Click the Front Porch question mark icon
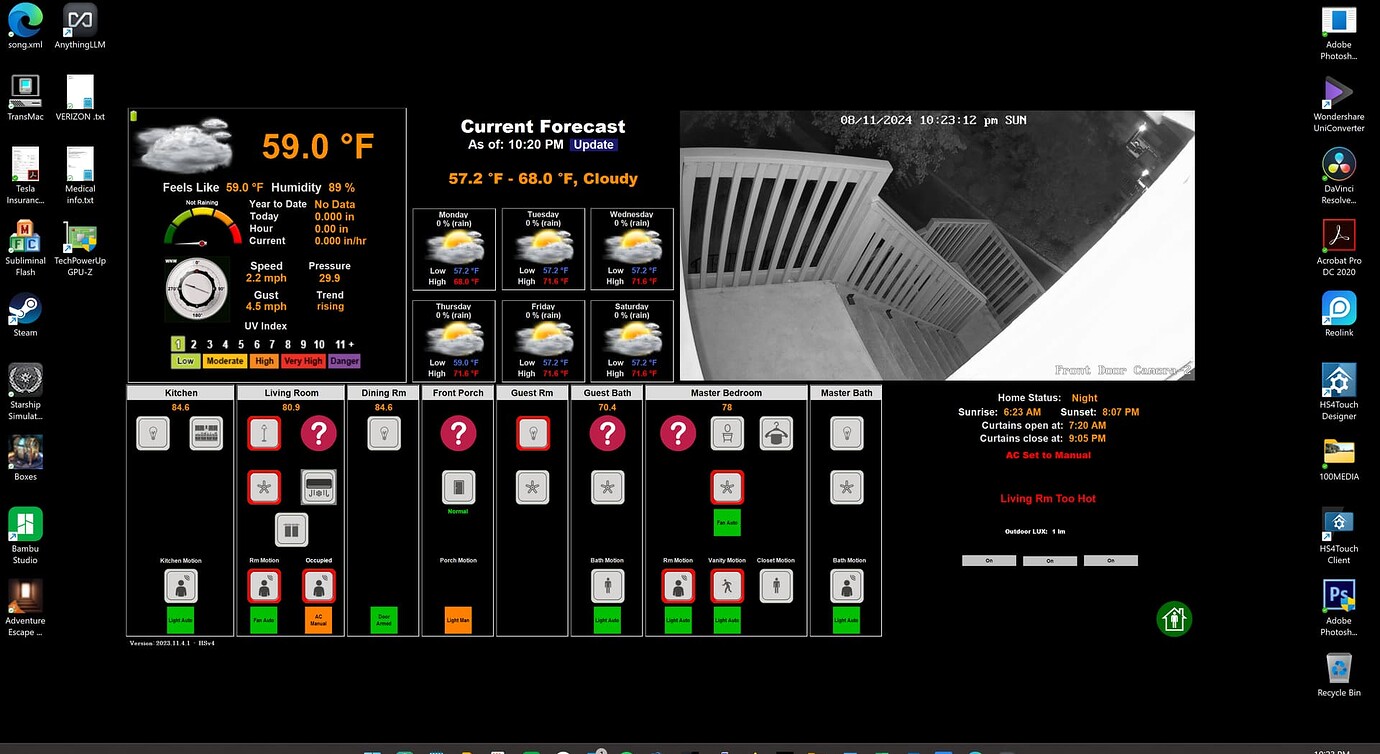The image size is (1380, 754). click(x=458, y=433)
